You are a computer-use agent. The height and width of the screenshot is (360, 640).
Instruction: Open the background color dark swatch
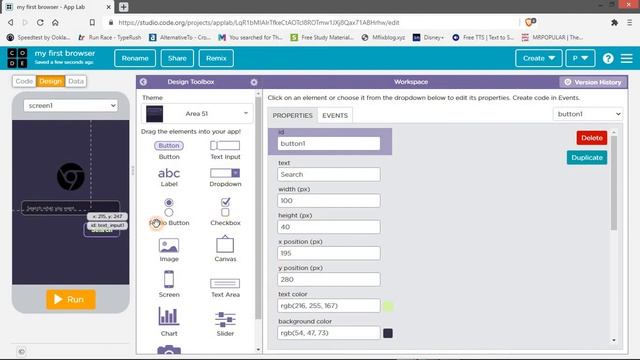(388, 333)
